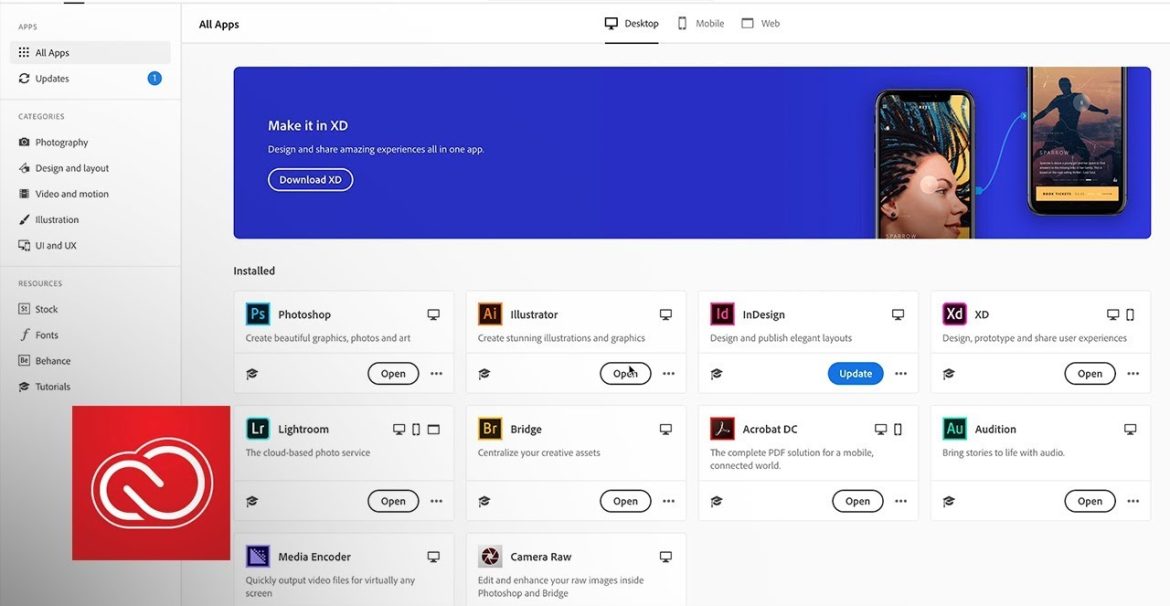The image size is (1170, 606).
Task: Click the All Apps grid icon
Action: (24, 52)
